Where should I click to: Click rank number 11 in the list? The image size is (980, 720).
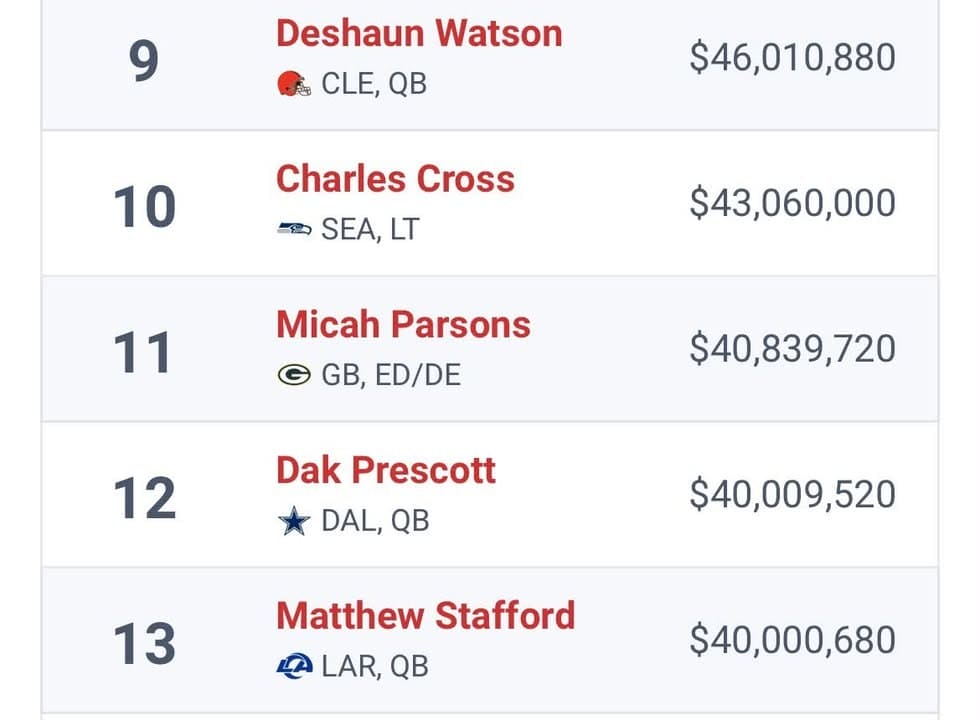(x=143, y=352)
